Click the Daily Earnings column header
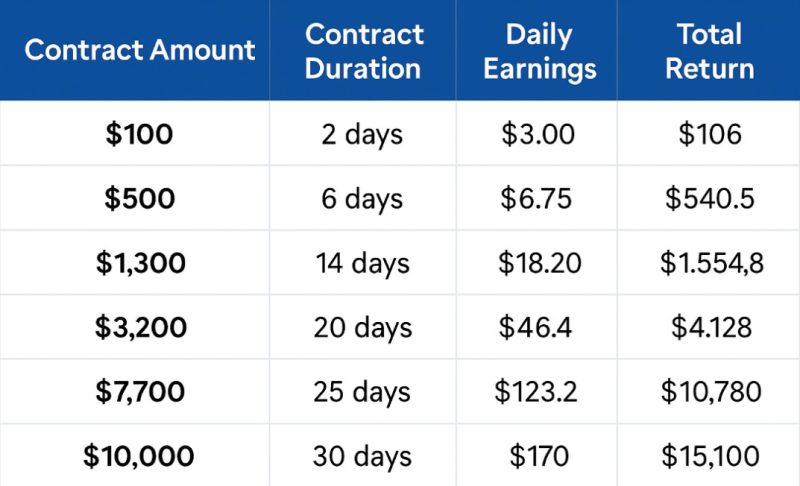 (x=537, y=50)
